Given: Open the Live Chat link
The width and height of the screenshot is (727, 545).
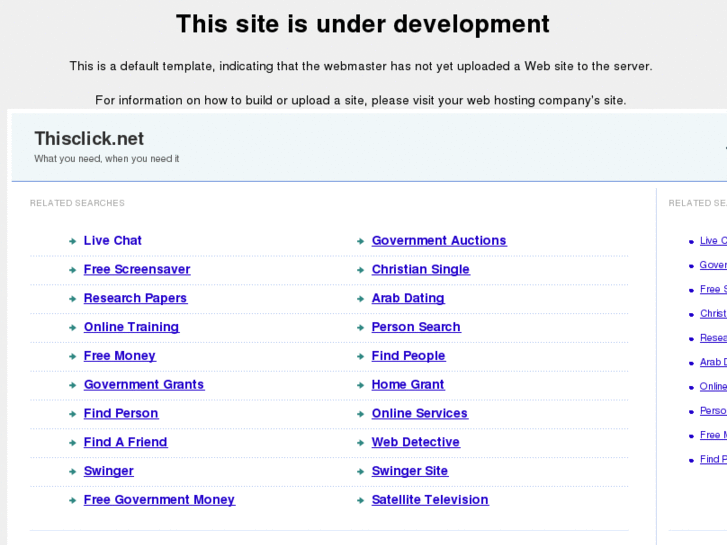Looking at the screenshot, I should [112, 240].
